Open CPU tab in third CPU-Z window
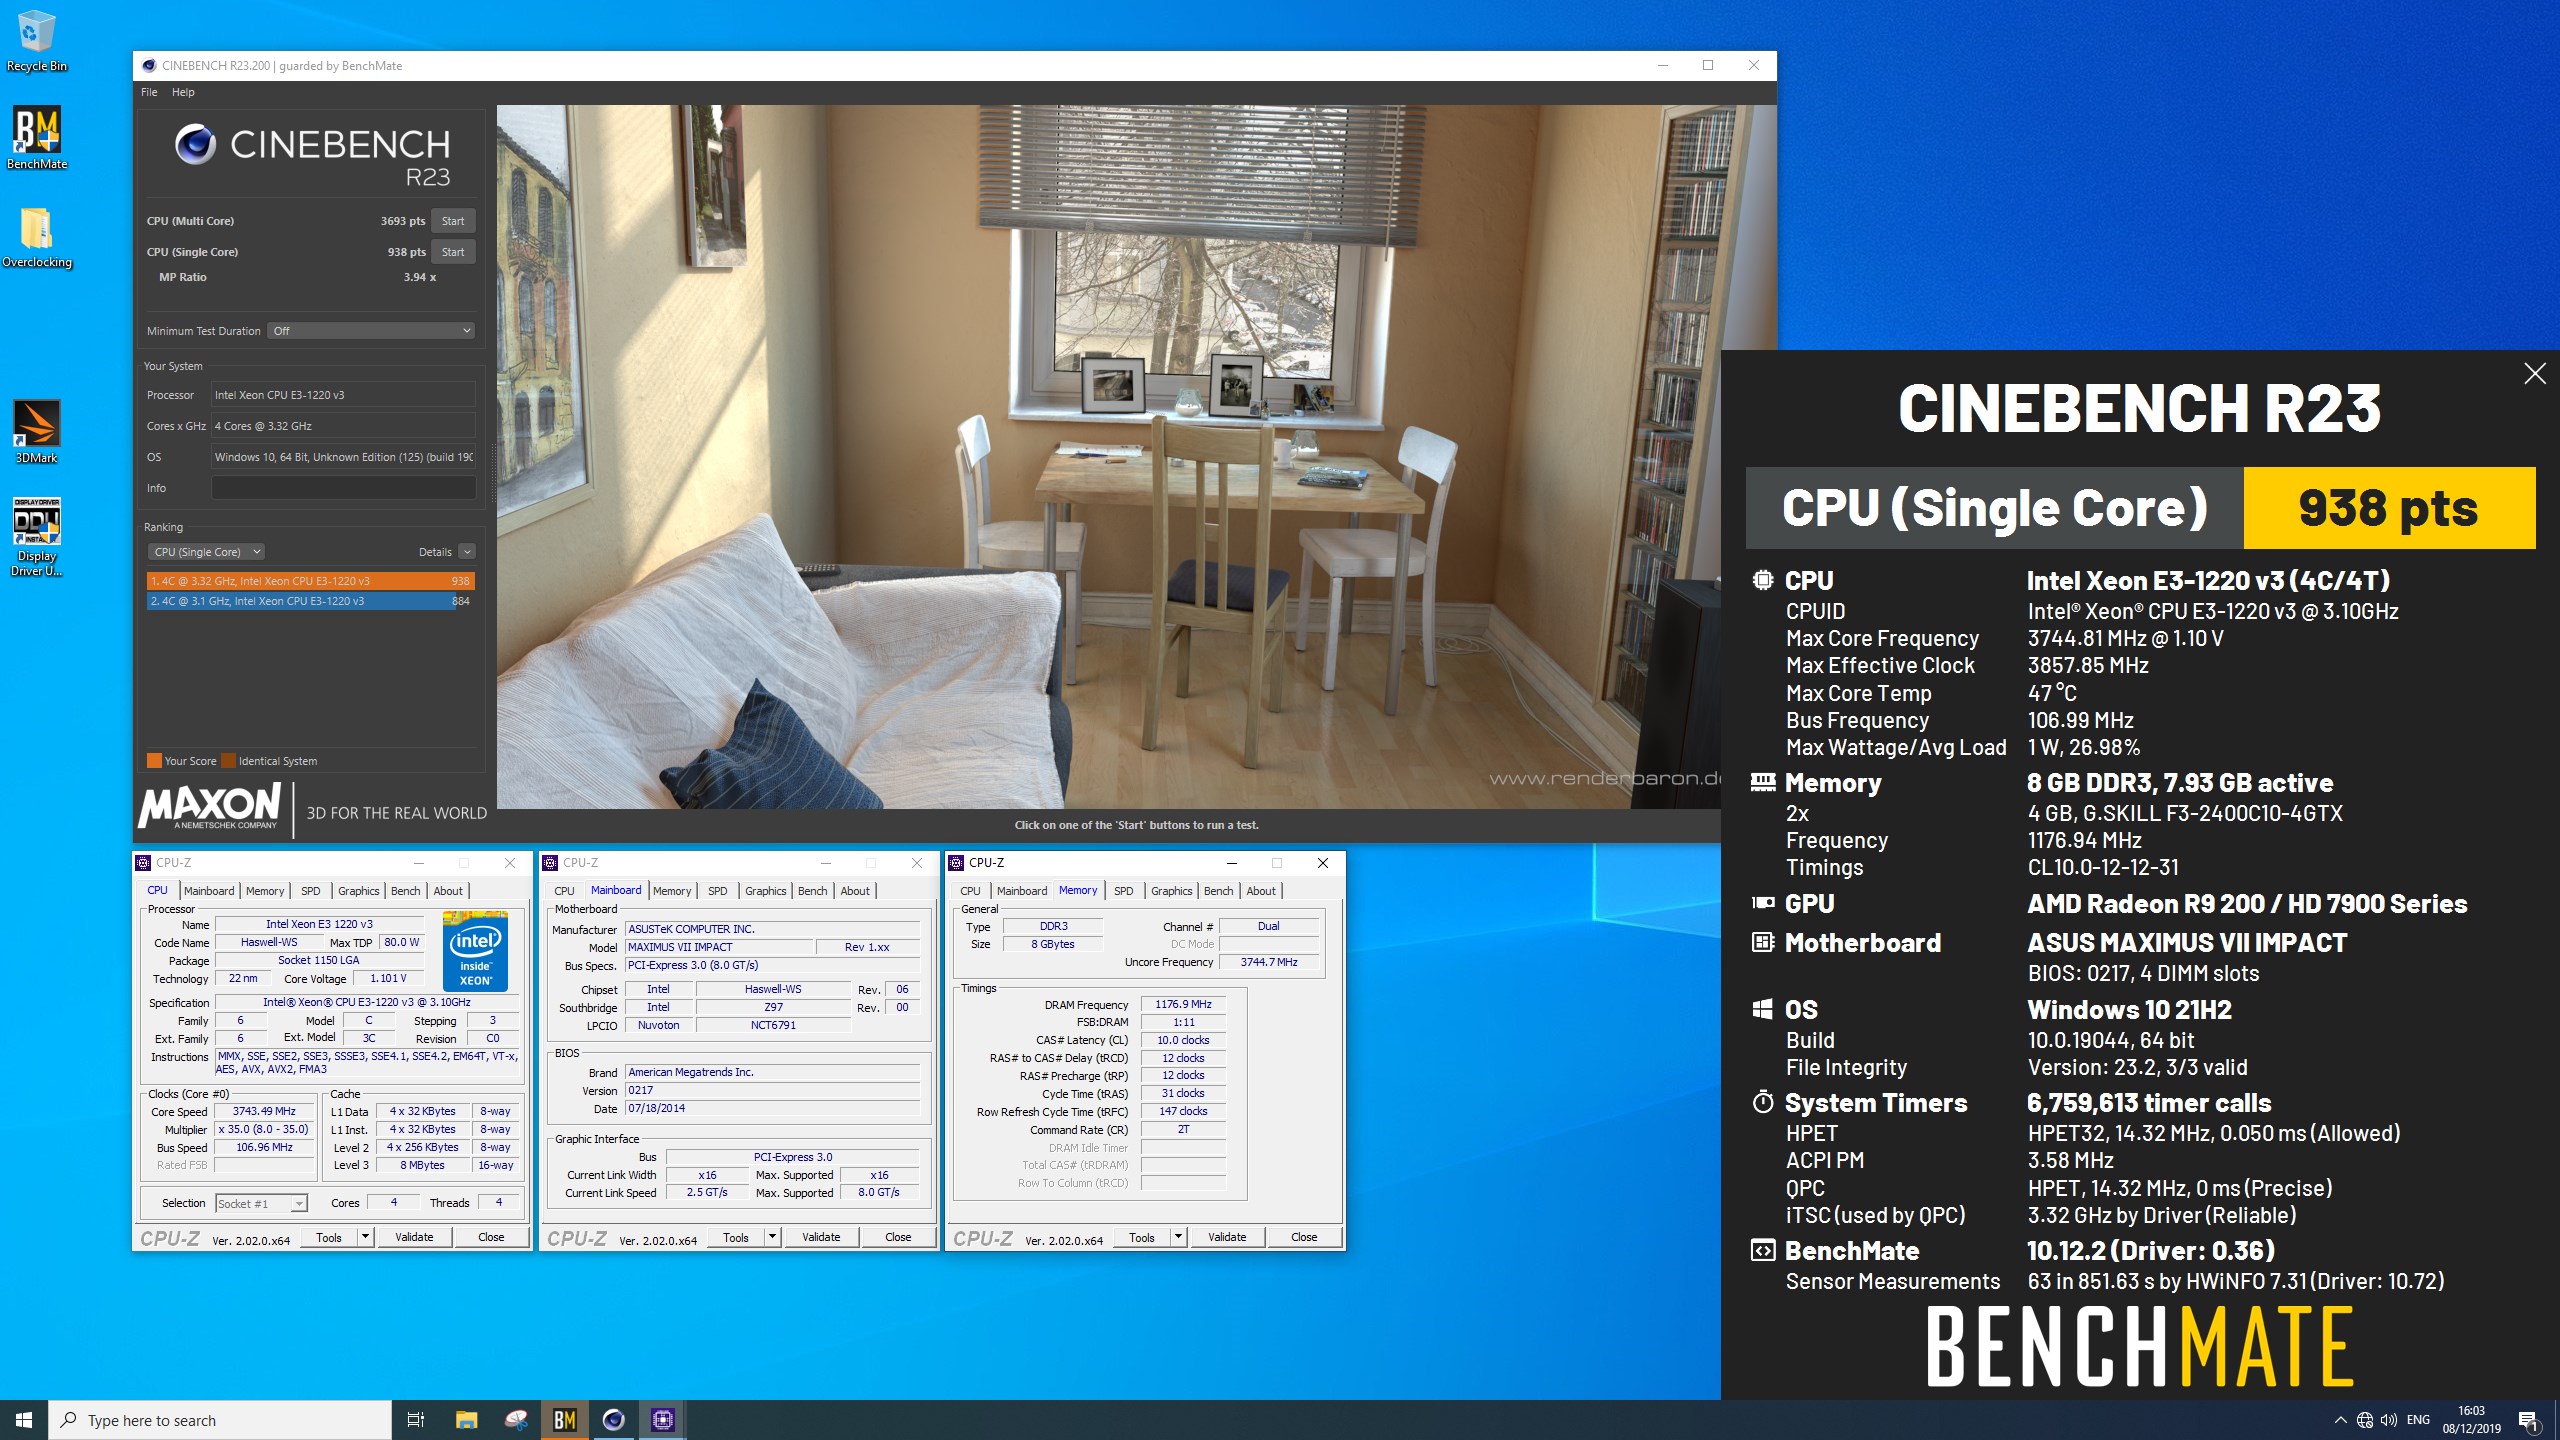 click(x=970, y=891)
